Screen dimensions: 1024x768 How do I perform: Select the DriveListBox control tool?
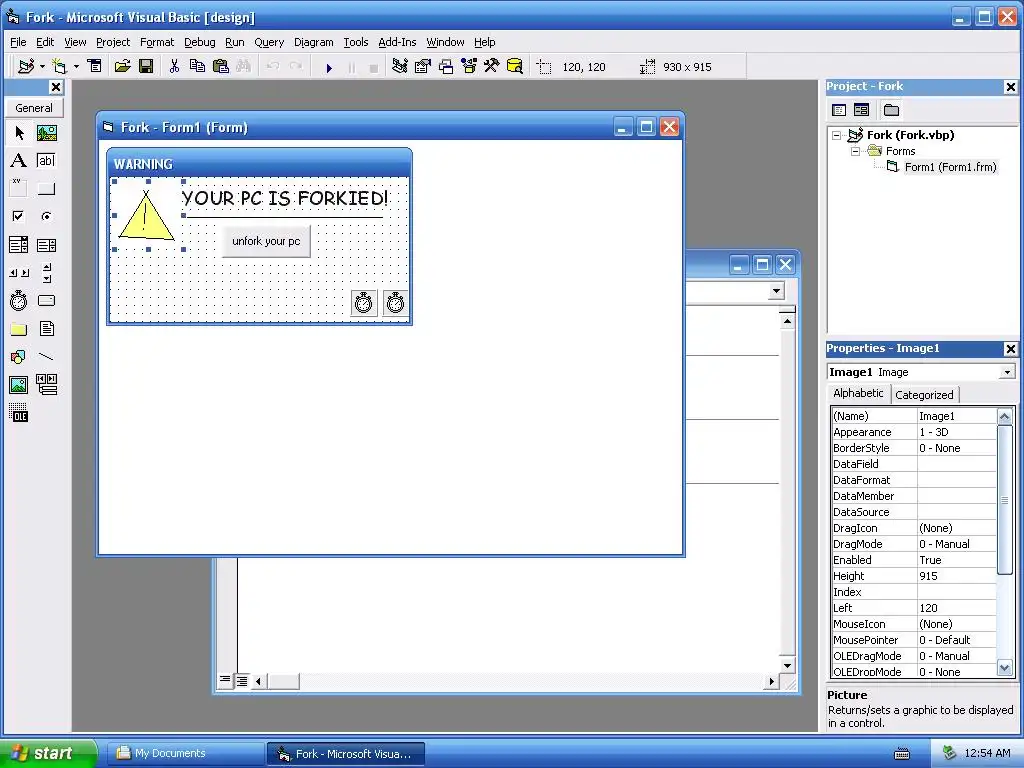pyautogui.click(x=46, y=300)
